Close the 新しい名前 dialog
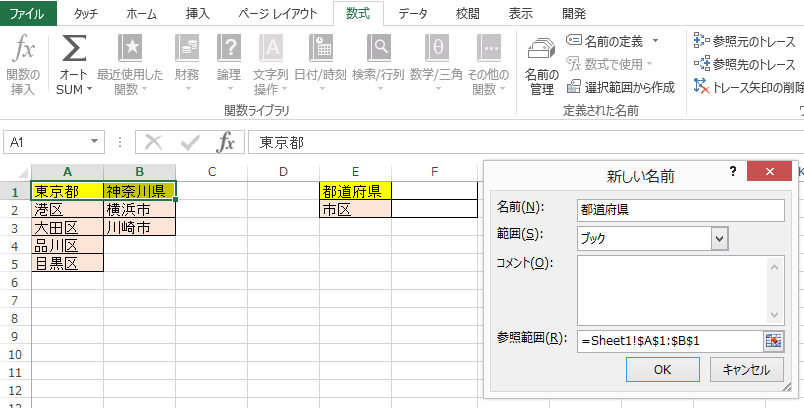This screenshot has width=804, height=408. pyautogui.click(x=769, y=172)
